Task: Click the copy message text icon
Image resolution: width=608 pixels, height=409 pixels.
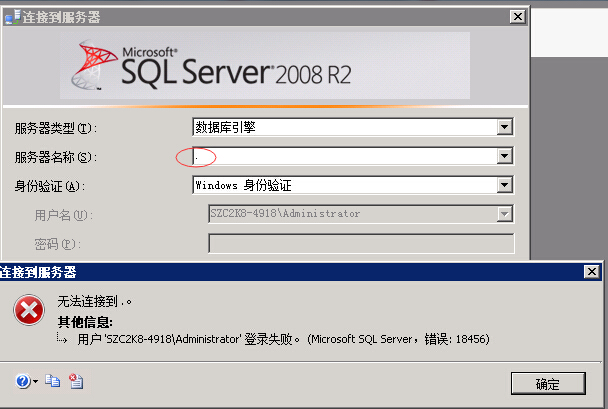Action: point(54,380)
